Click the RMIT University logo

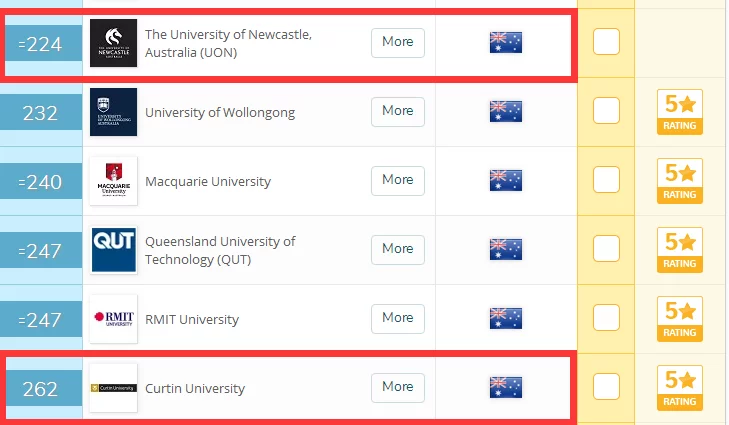pos(113,319)
